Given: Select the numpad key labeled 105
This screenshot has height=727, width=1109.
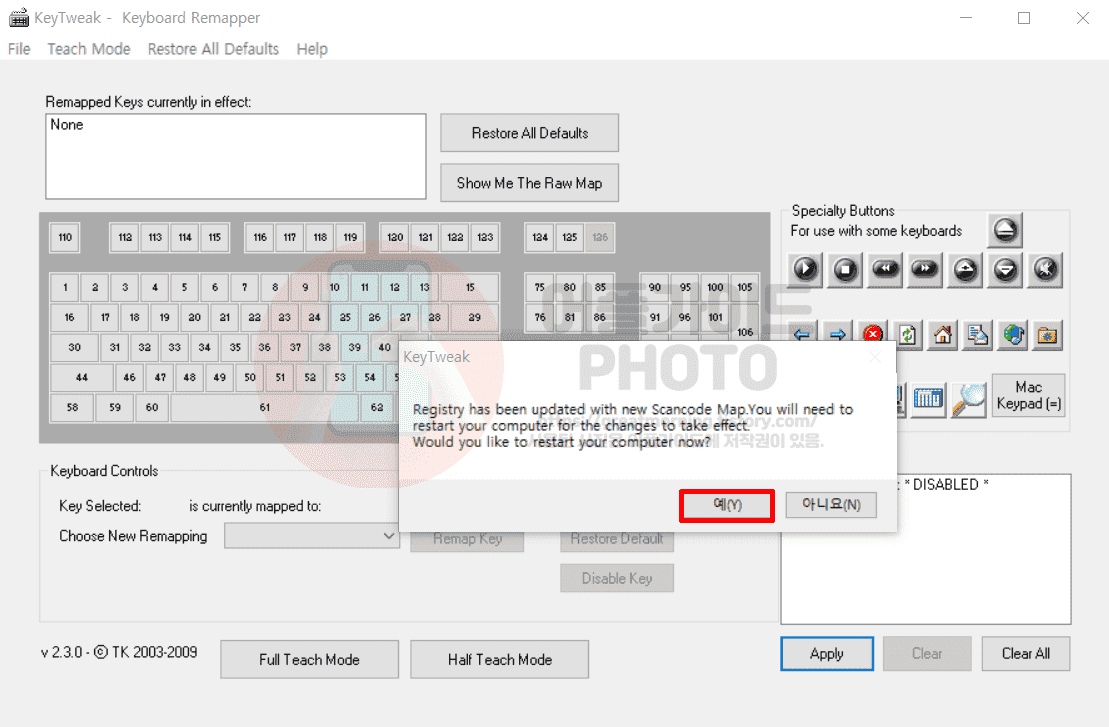Looking at the screenshot, I should (x=745, y=287).
